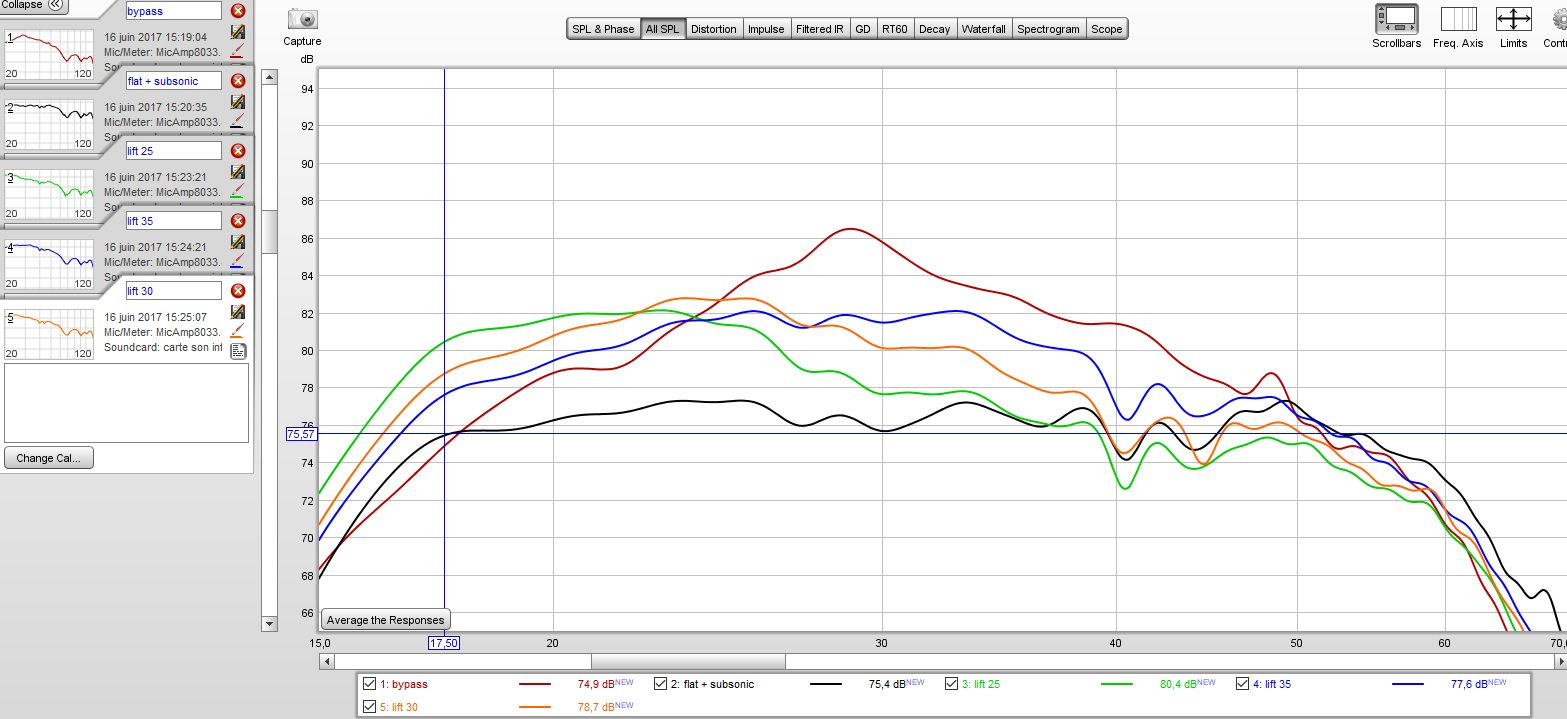Click the graph horizontal scrollbar thumb
The width and height of the screenshot is (1567, 719).
click(688, 661)
